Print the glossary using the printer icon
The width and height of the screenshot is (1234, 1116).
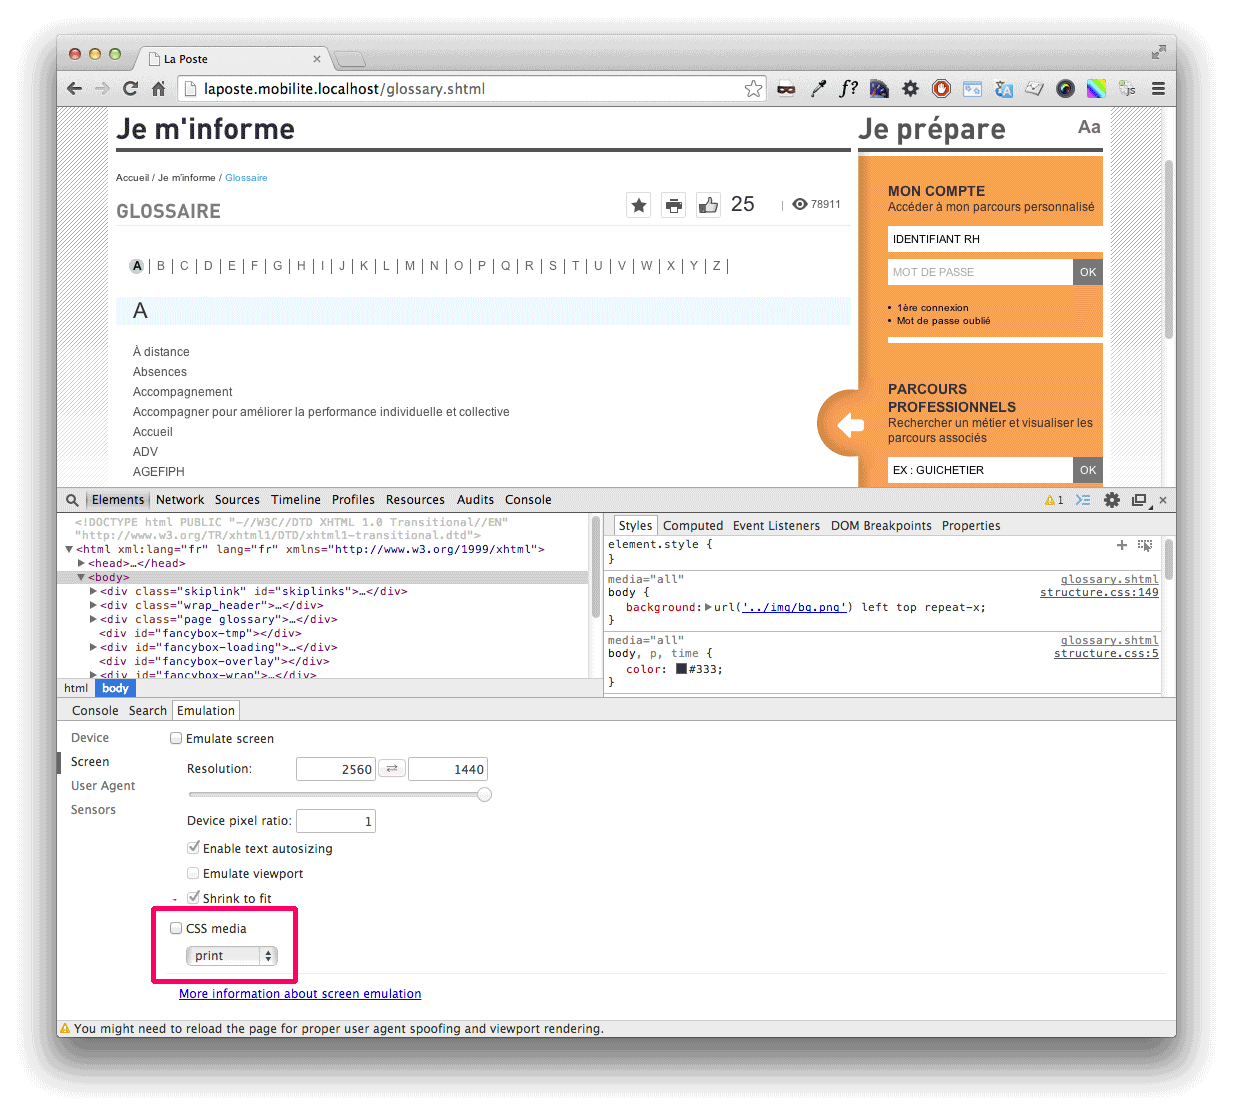point(674,205)
